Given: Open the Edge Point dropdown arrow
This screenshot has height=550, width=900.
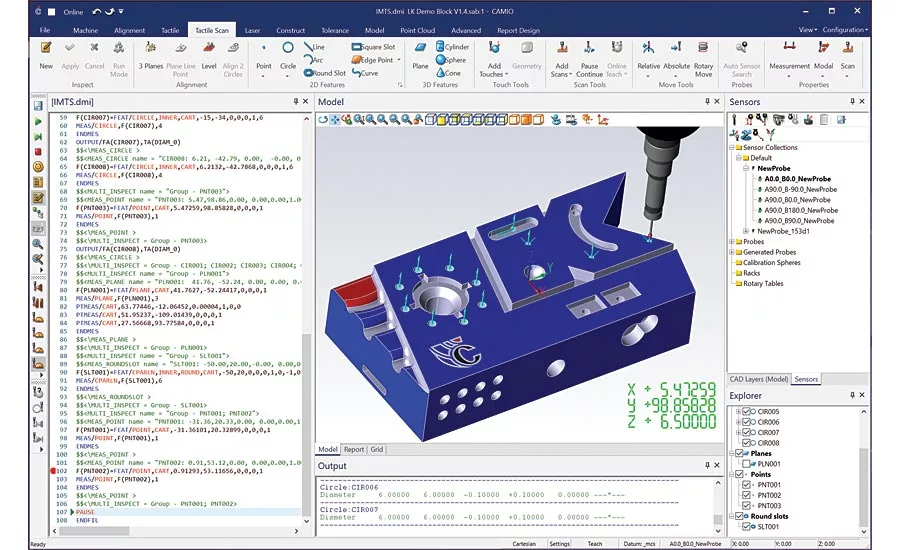Looking at the screenshot, I should click(398, 60).
